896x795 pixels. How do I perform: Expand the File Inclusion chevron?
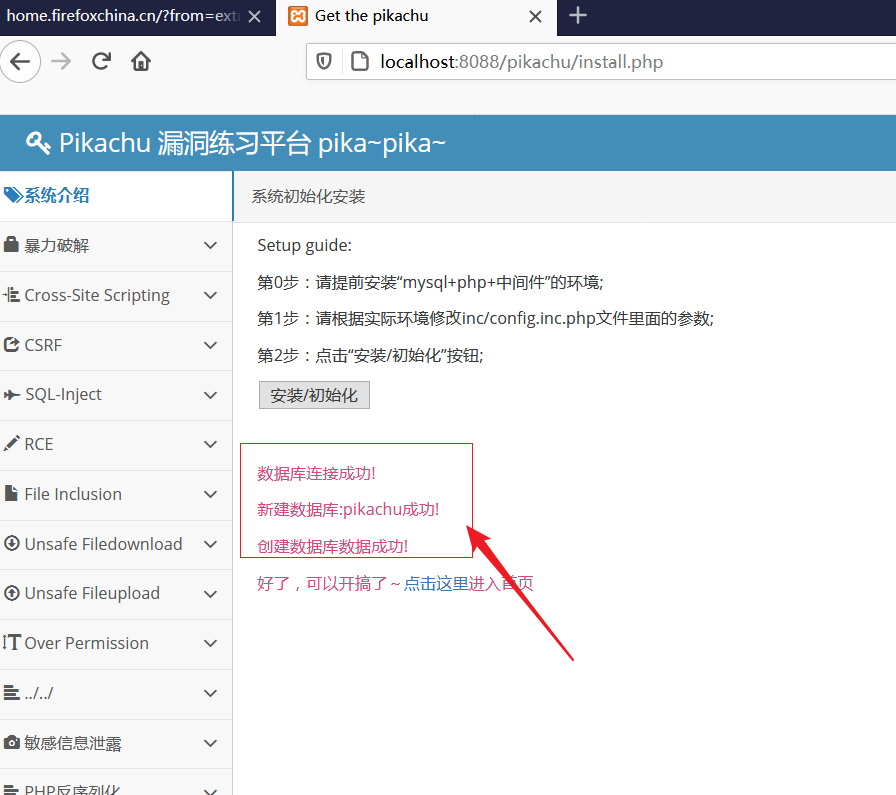click(210, 494)
